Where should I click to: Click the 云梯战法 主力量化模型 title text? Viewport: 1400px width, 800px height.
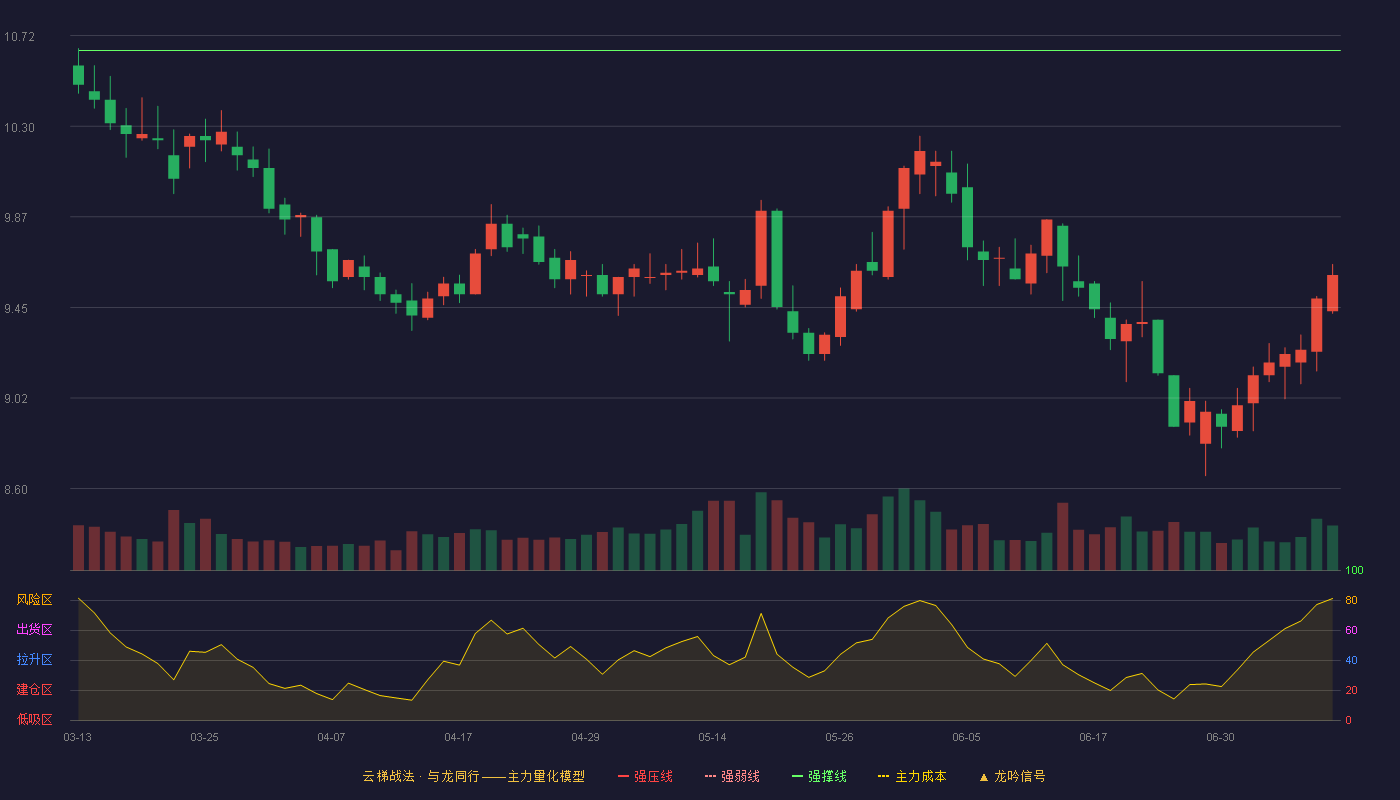coord(474,776)
